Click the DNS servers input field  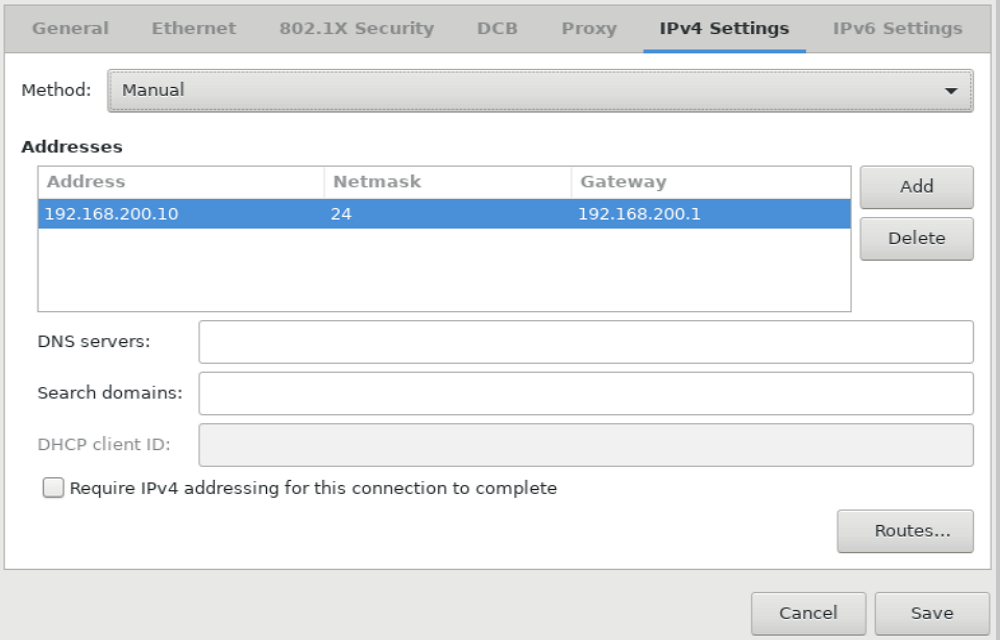click(585, 342)
